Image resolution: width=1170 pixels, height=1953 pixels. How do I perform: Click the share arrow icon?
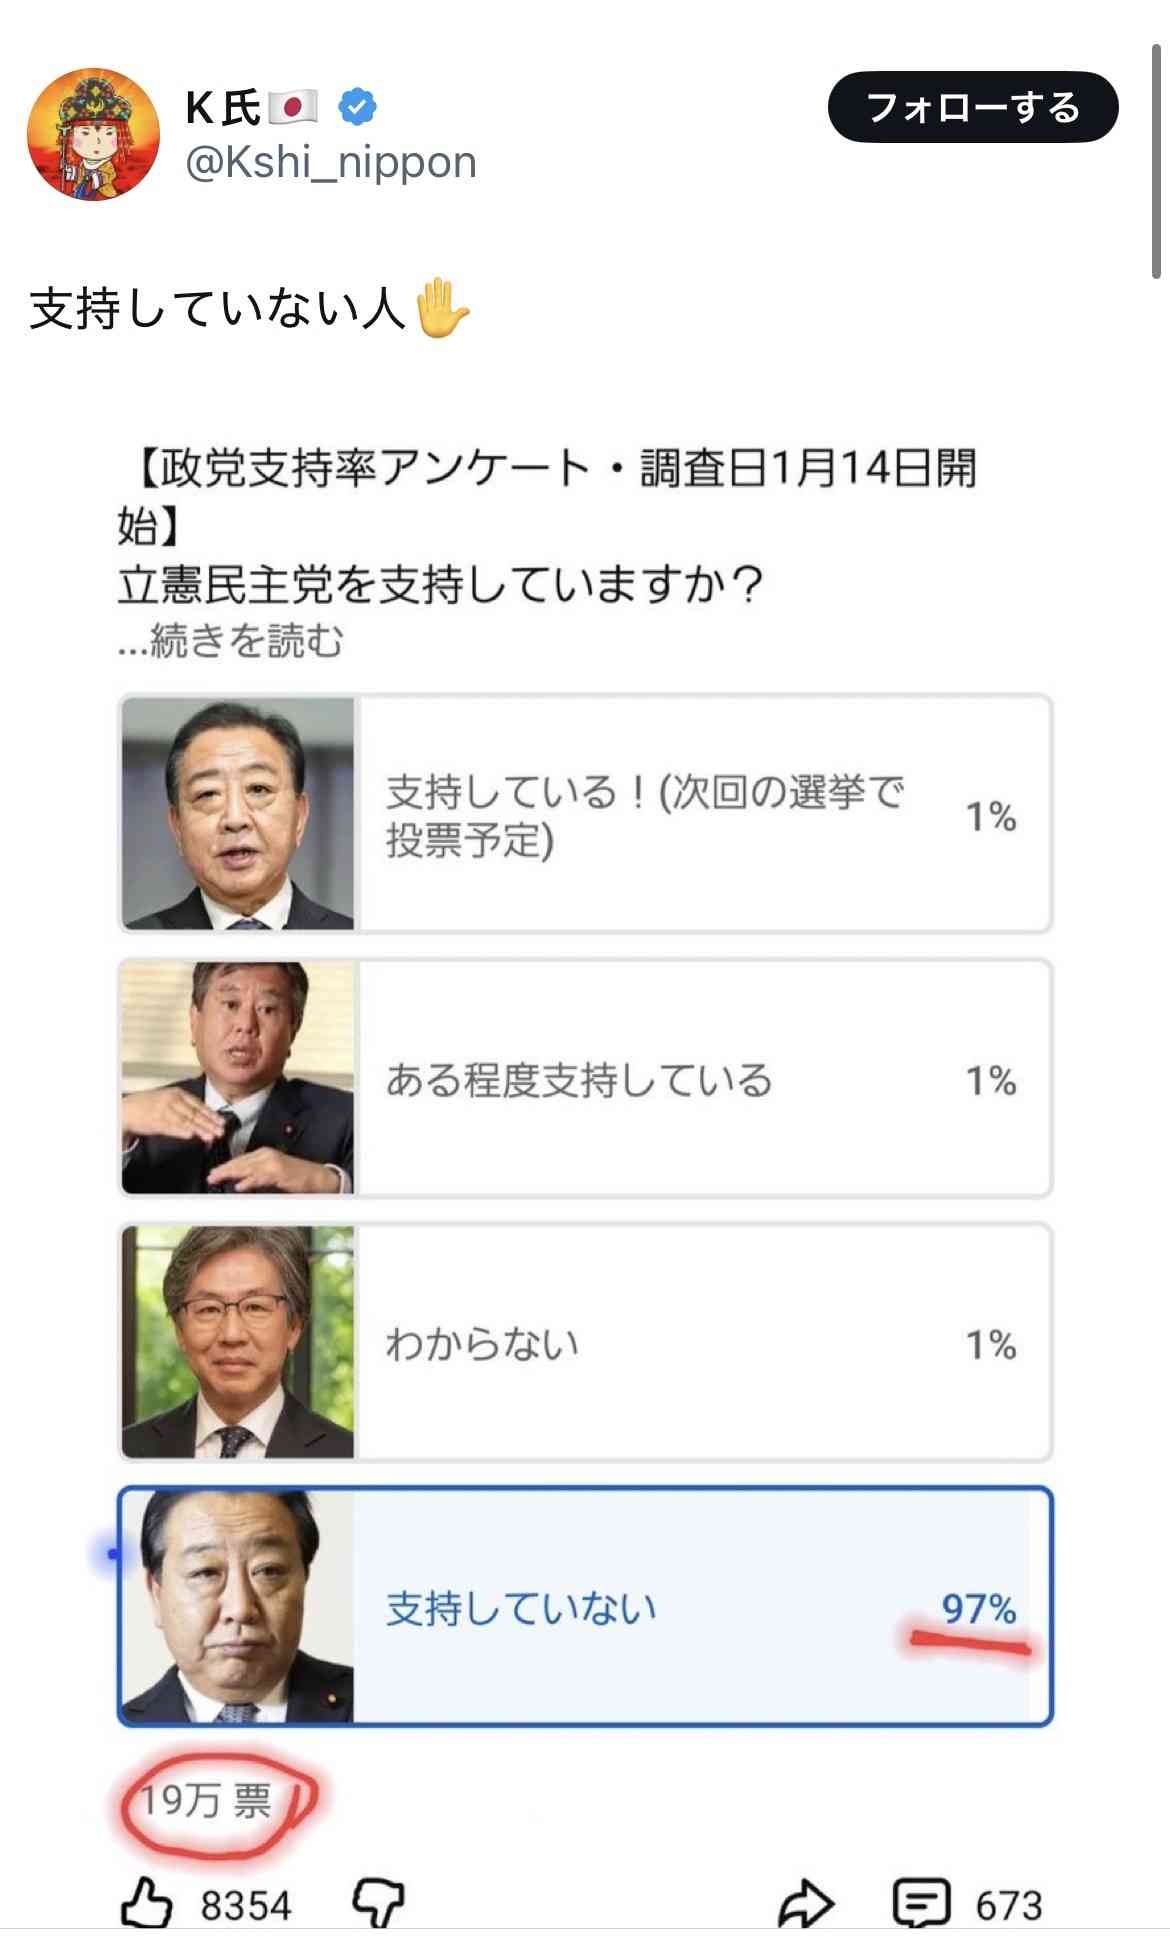805,1903
